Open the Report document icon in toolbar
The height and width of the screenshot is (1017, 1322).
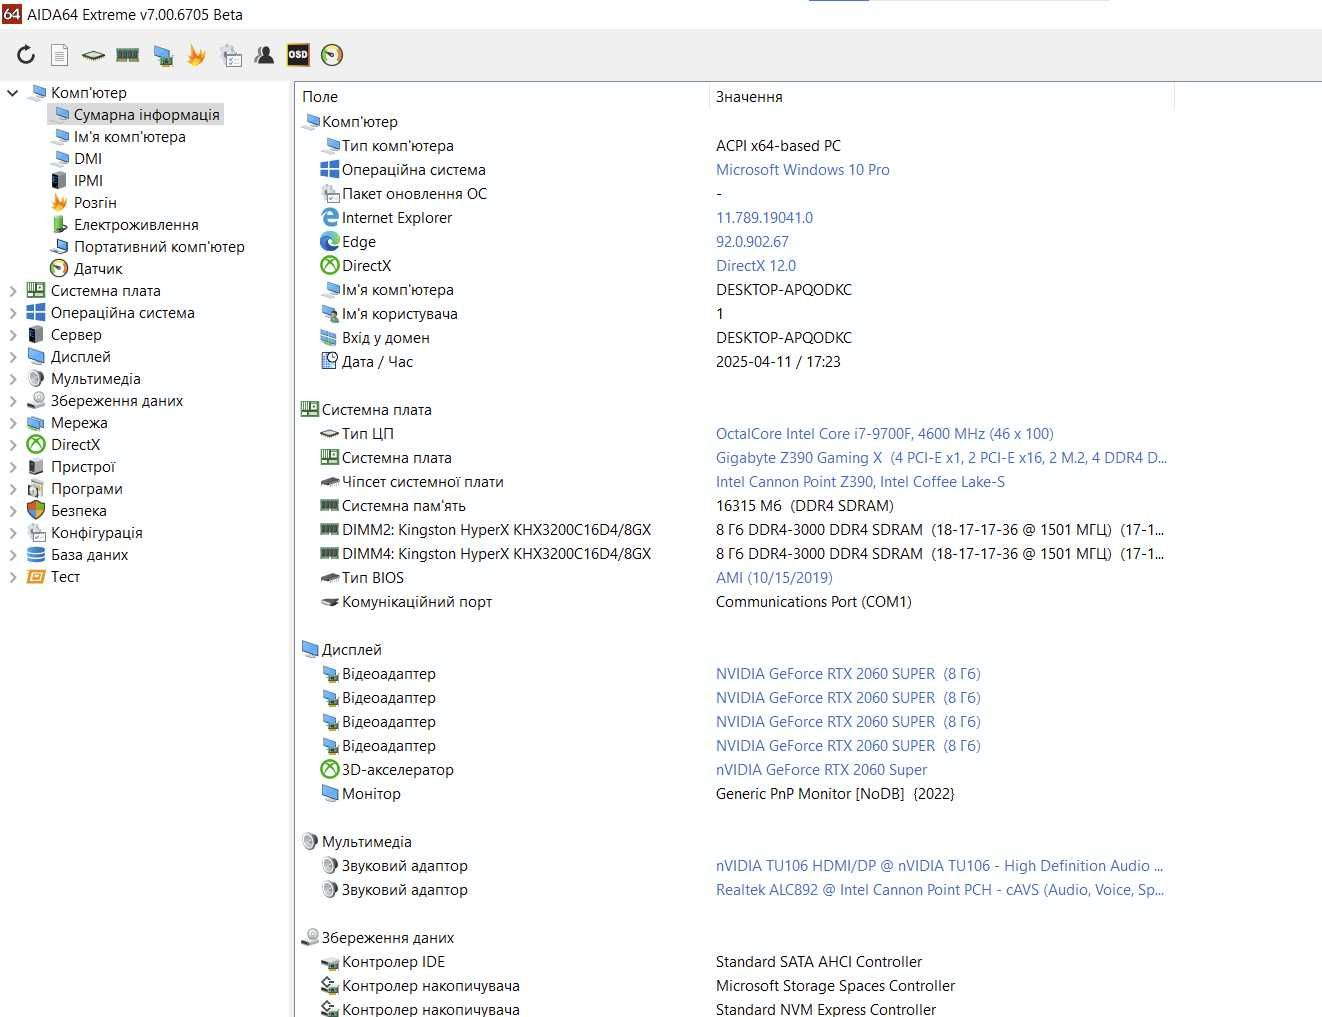point(60,55)
